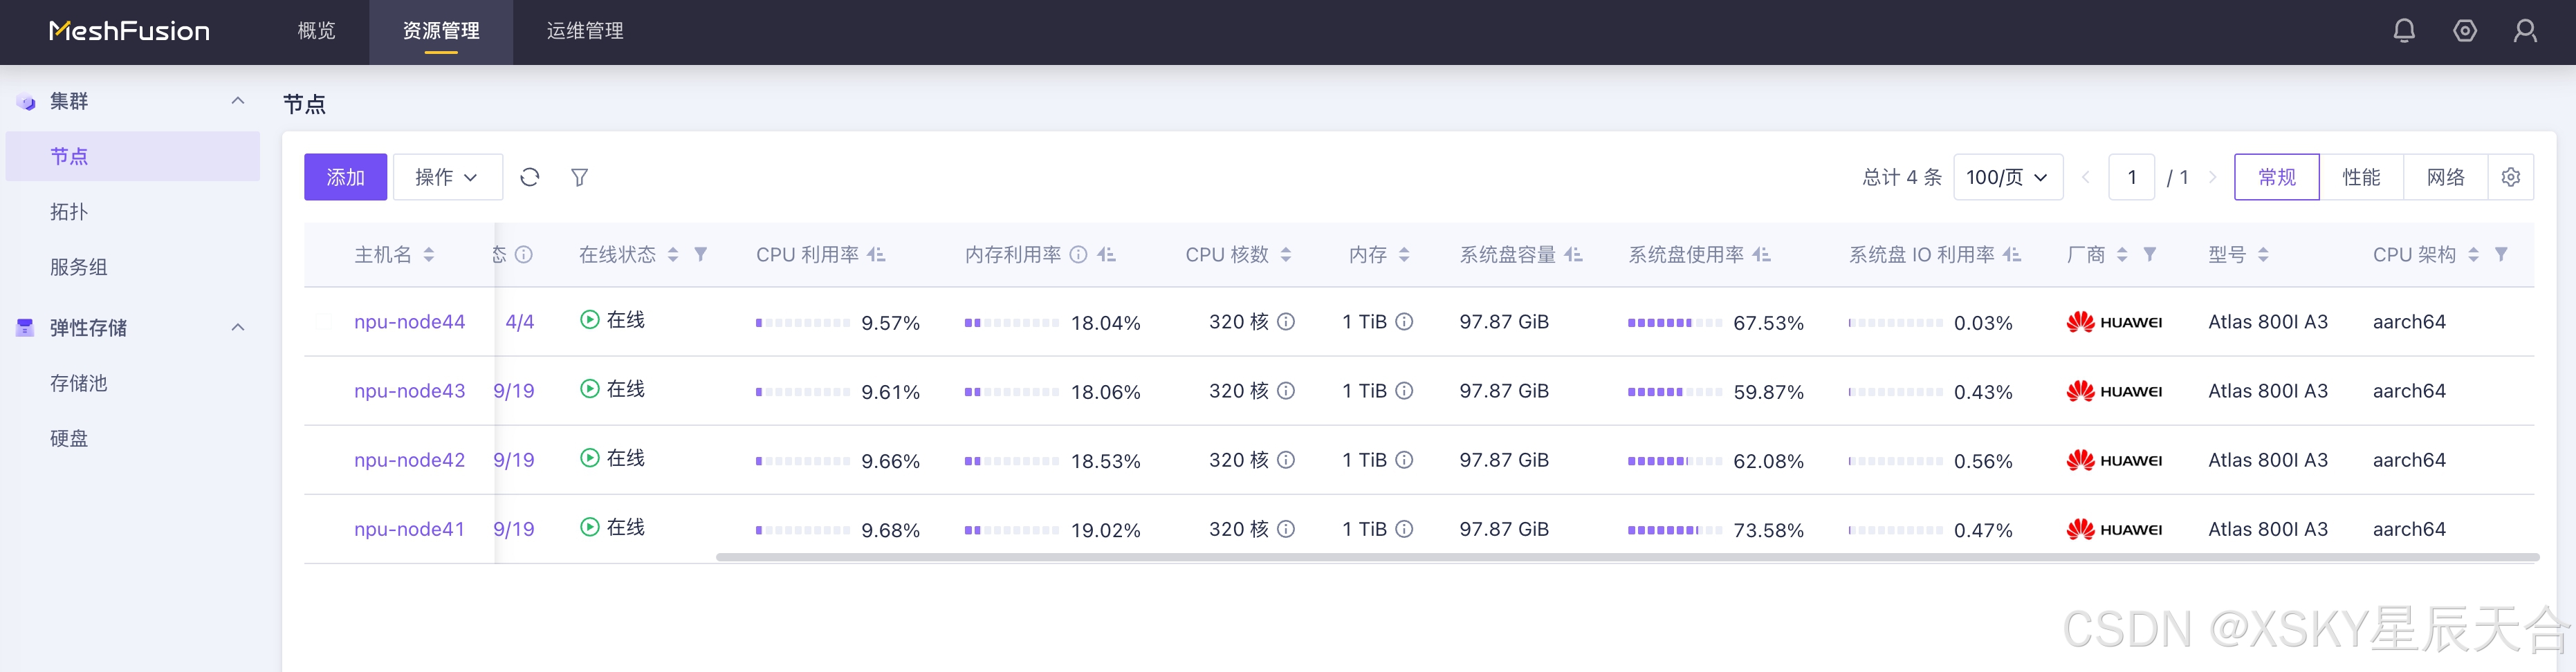Sort by CPU 核数 column arrows
This screenshot has height=672, width=2576.
tap(1286, 255)
